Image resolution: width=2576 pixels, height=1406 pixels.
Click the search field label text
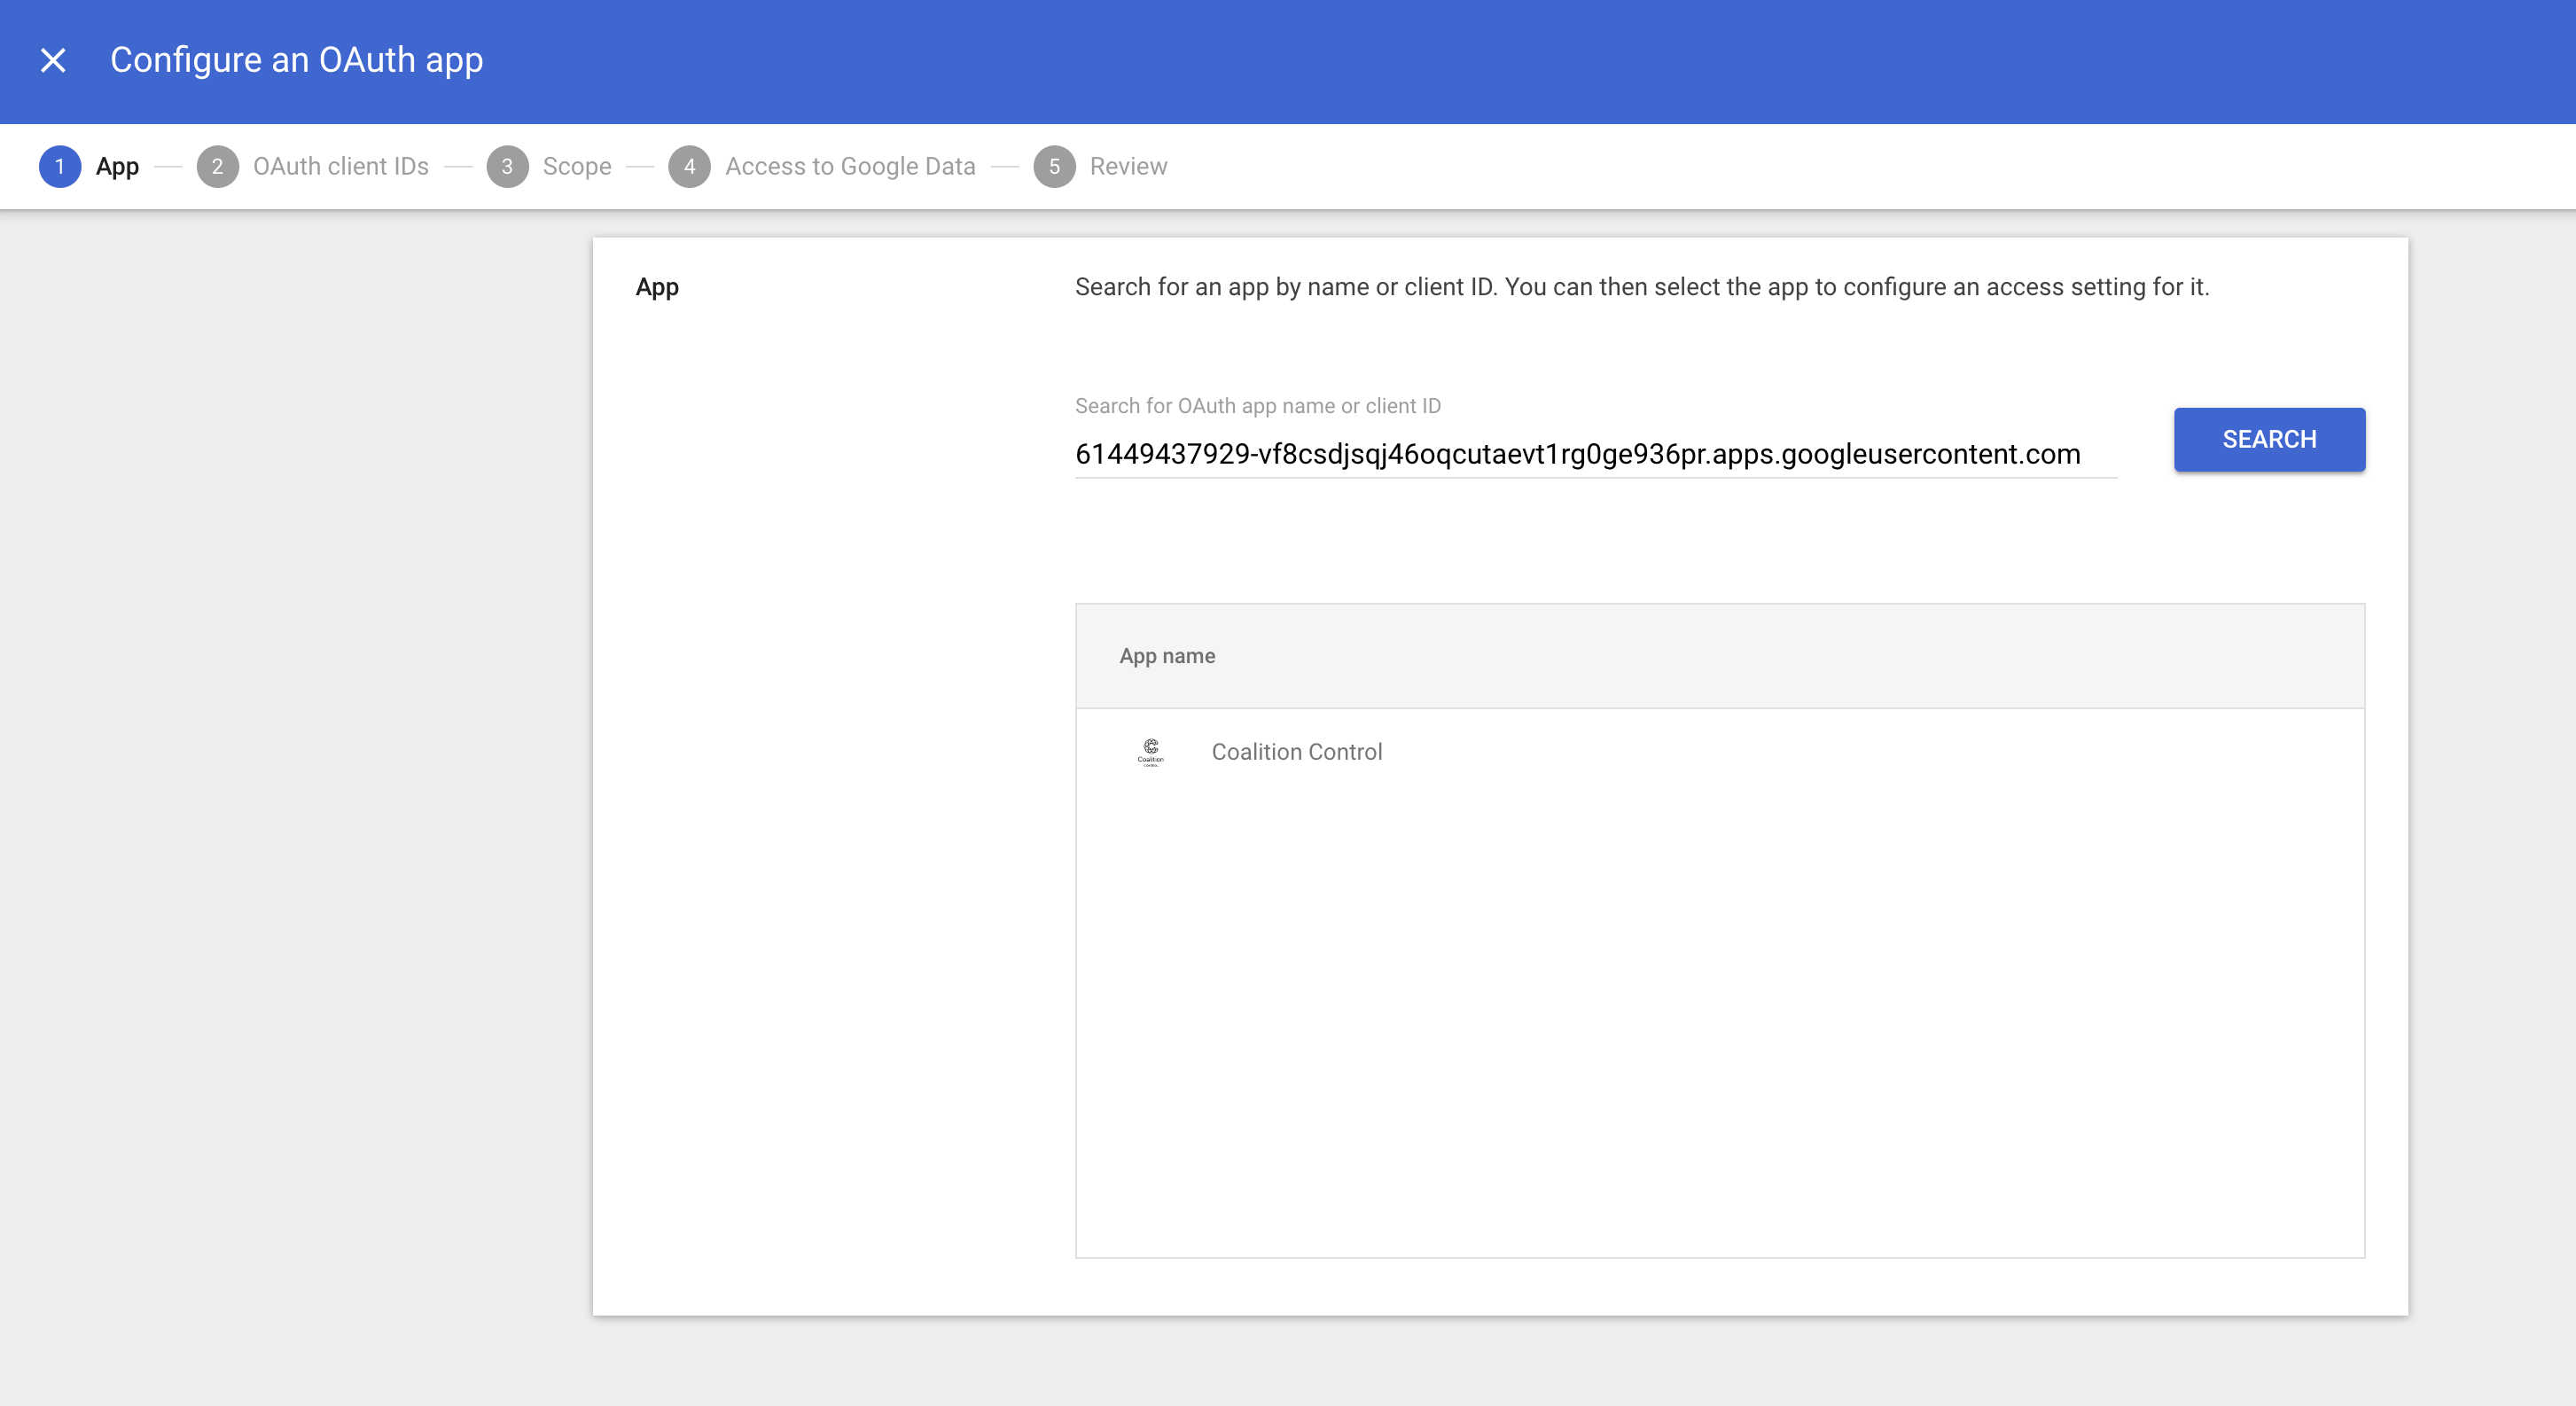(1257, 406)
